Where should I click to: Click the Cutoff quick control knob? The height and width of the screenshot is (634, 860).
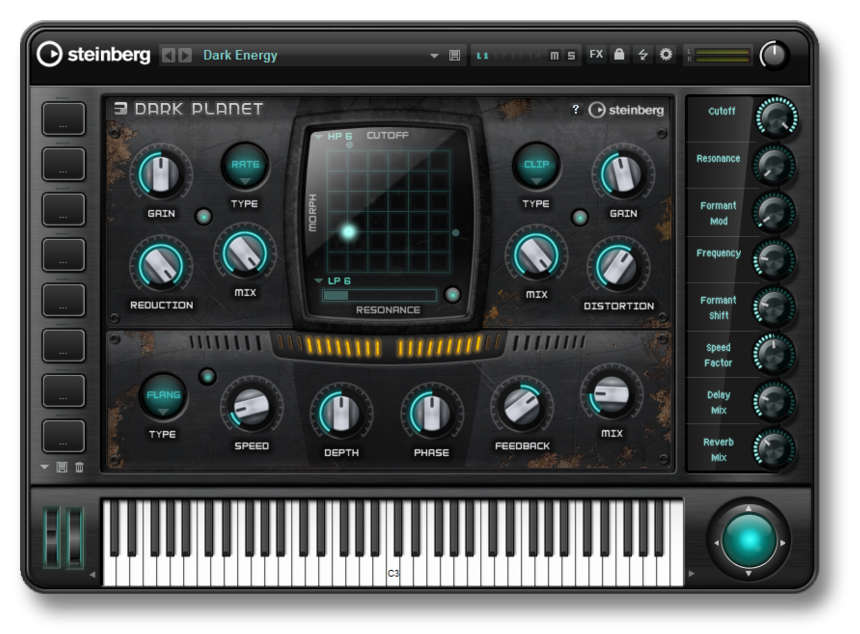(x=776, y=117)
